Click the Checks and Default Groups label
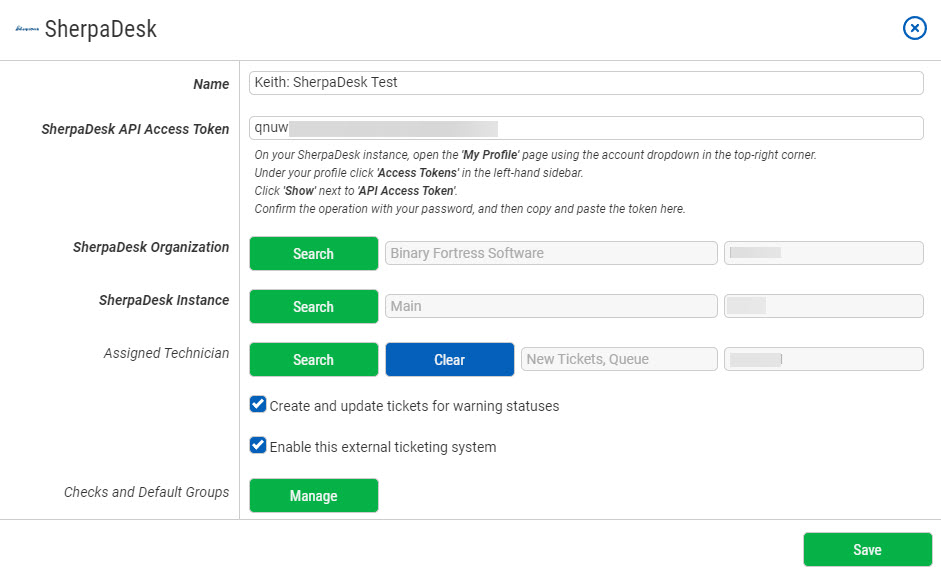Screen dimensions: 941x575 click(x=146, y=492)
